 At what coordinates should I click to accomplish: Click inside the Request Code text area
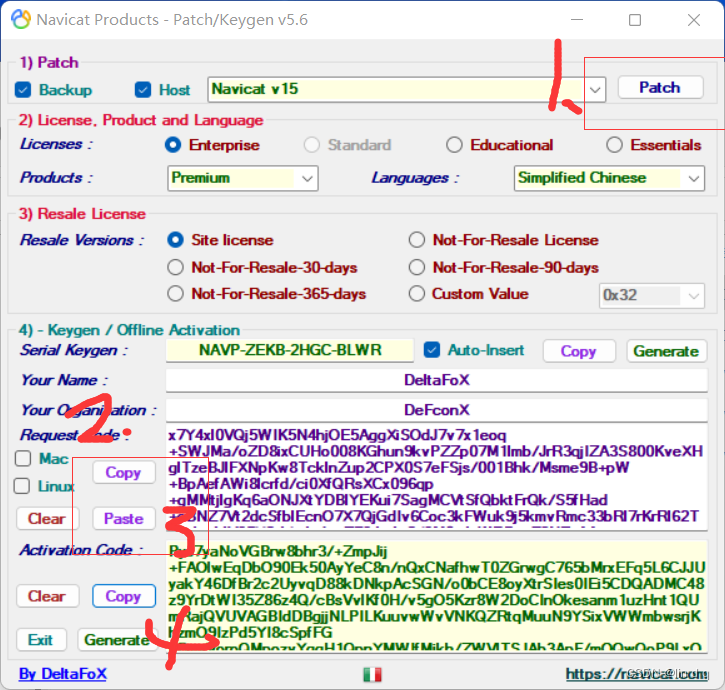point(437,477)
